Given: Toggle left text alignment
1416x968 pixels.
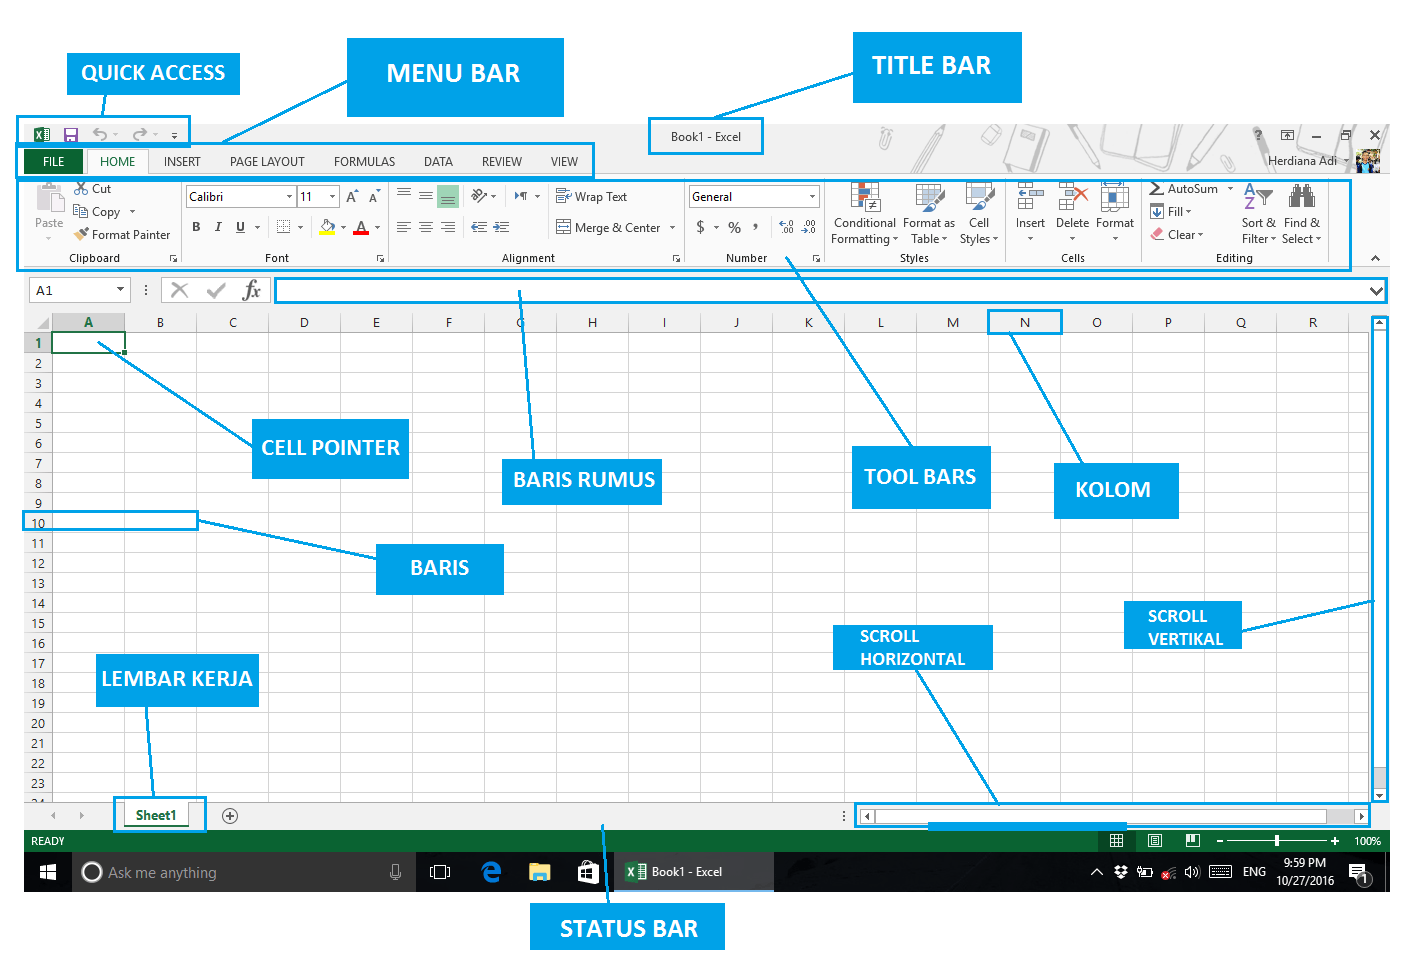Looking at the screenshot, I should (x=404, y=227).
